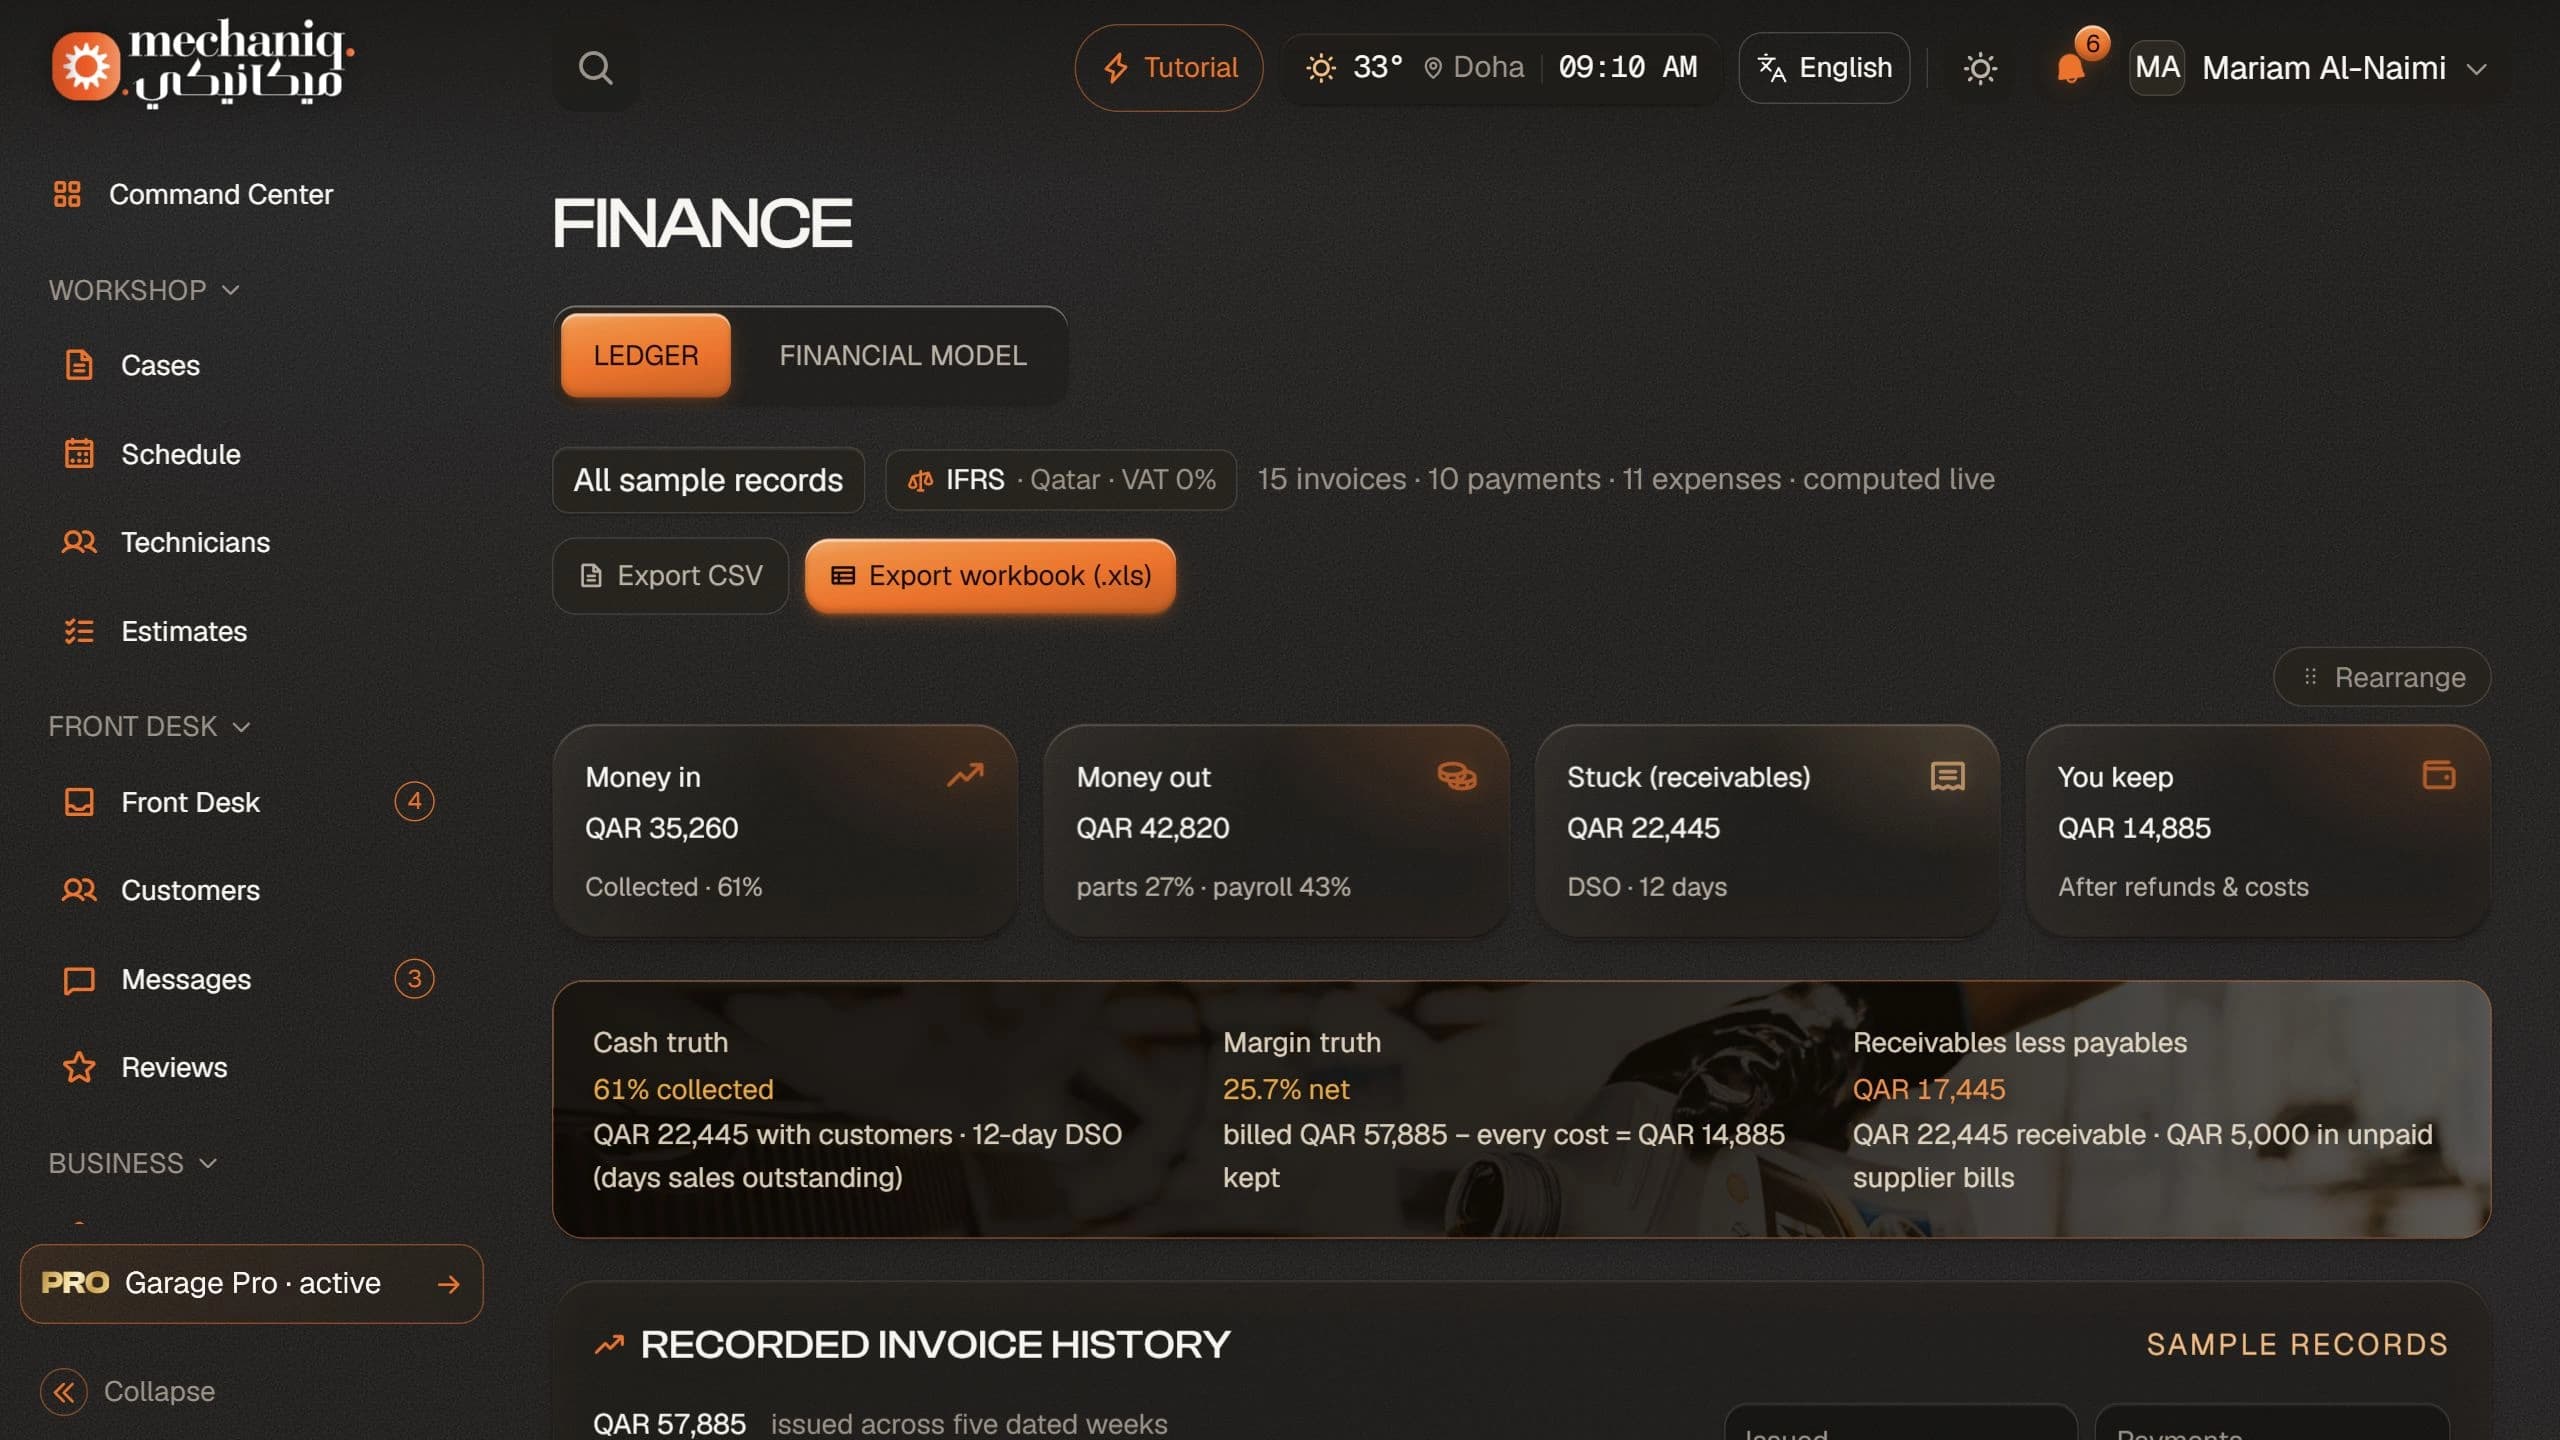This screenshot has width=2560, height=1440.
Task: Click the Reviews star icon
Action: click(x=79, y=1067)
